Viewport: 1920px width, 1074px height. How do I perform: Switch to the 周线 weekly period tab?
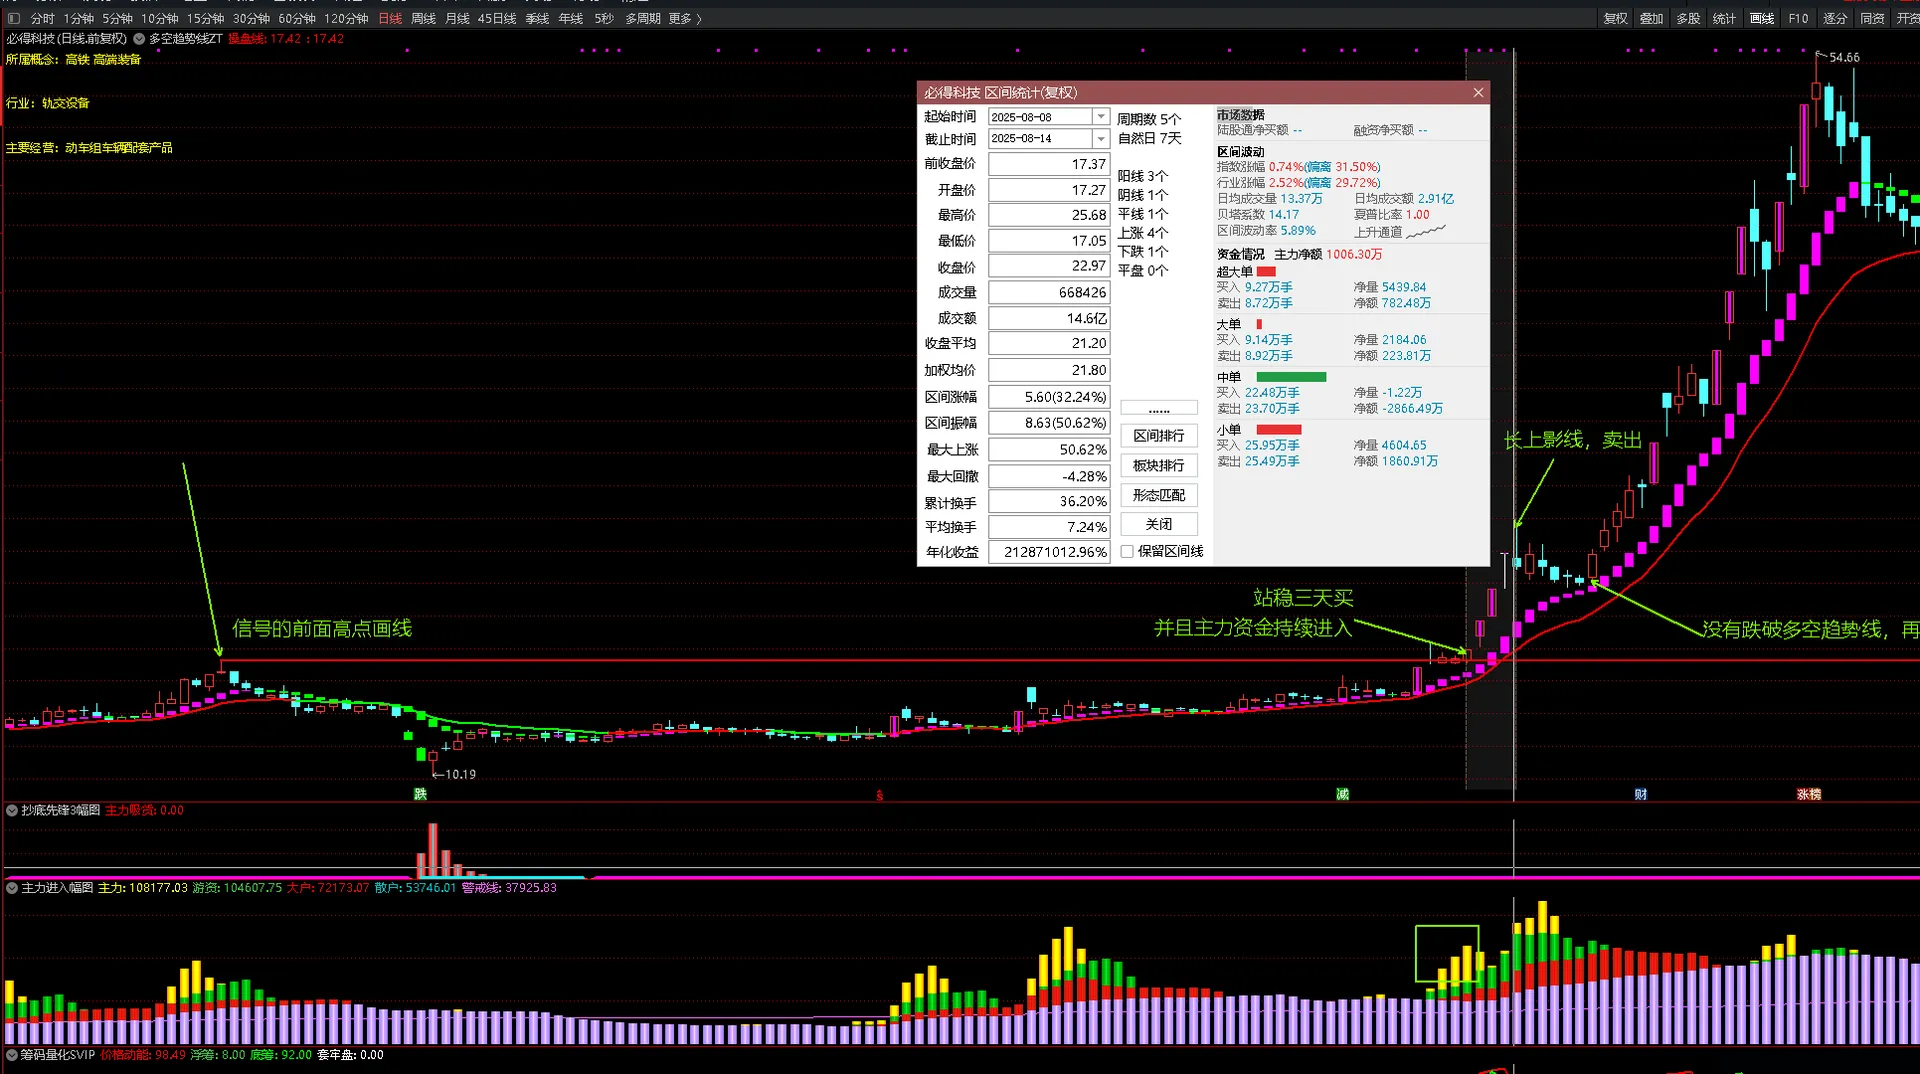pos(423,18)
